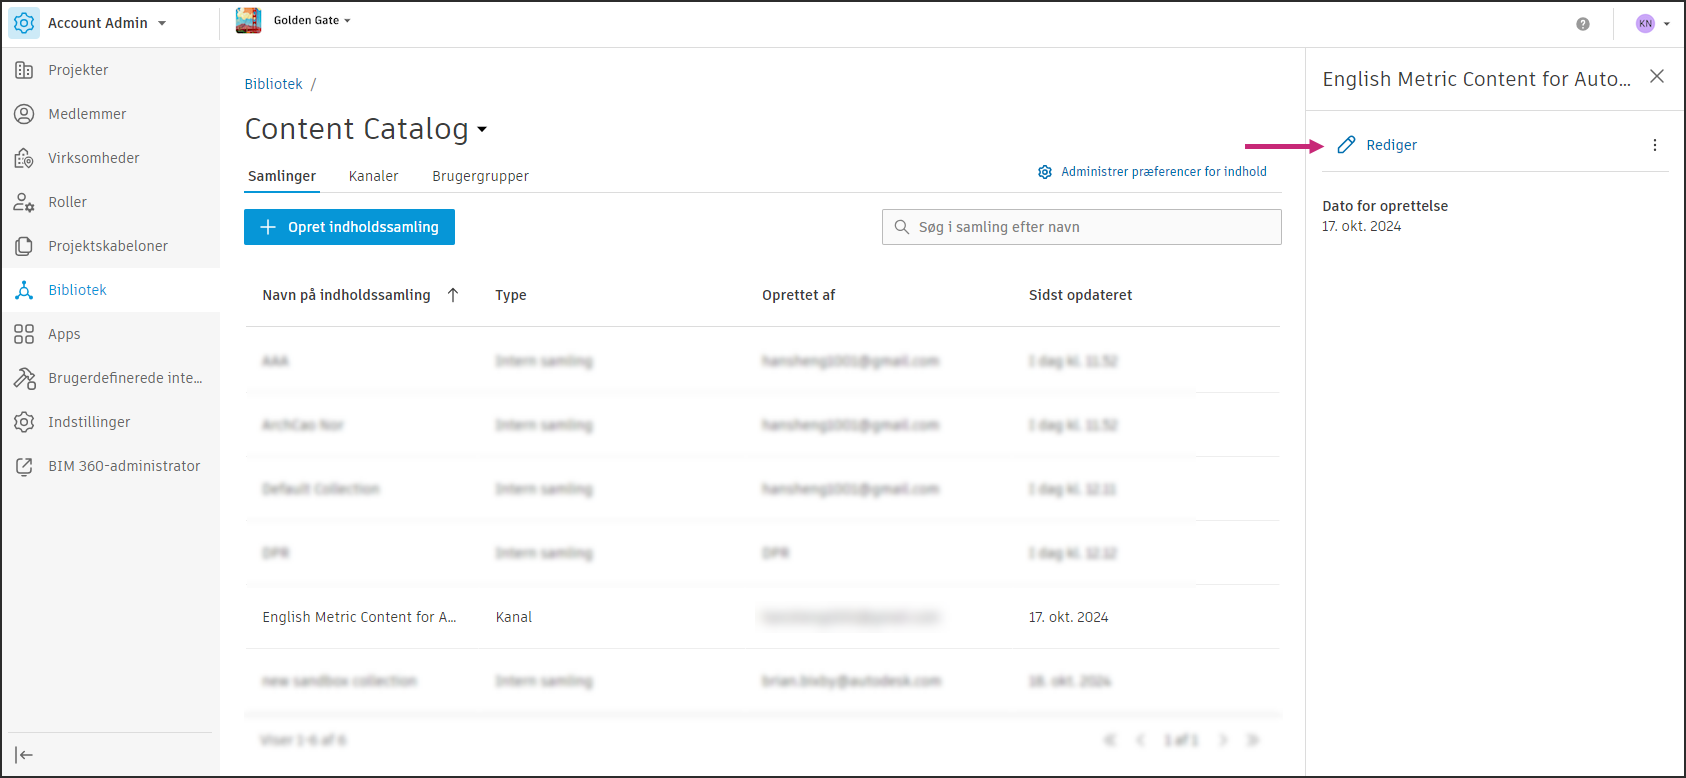
Task: Click the Apps grid icon
Action: click(24, 334)
